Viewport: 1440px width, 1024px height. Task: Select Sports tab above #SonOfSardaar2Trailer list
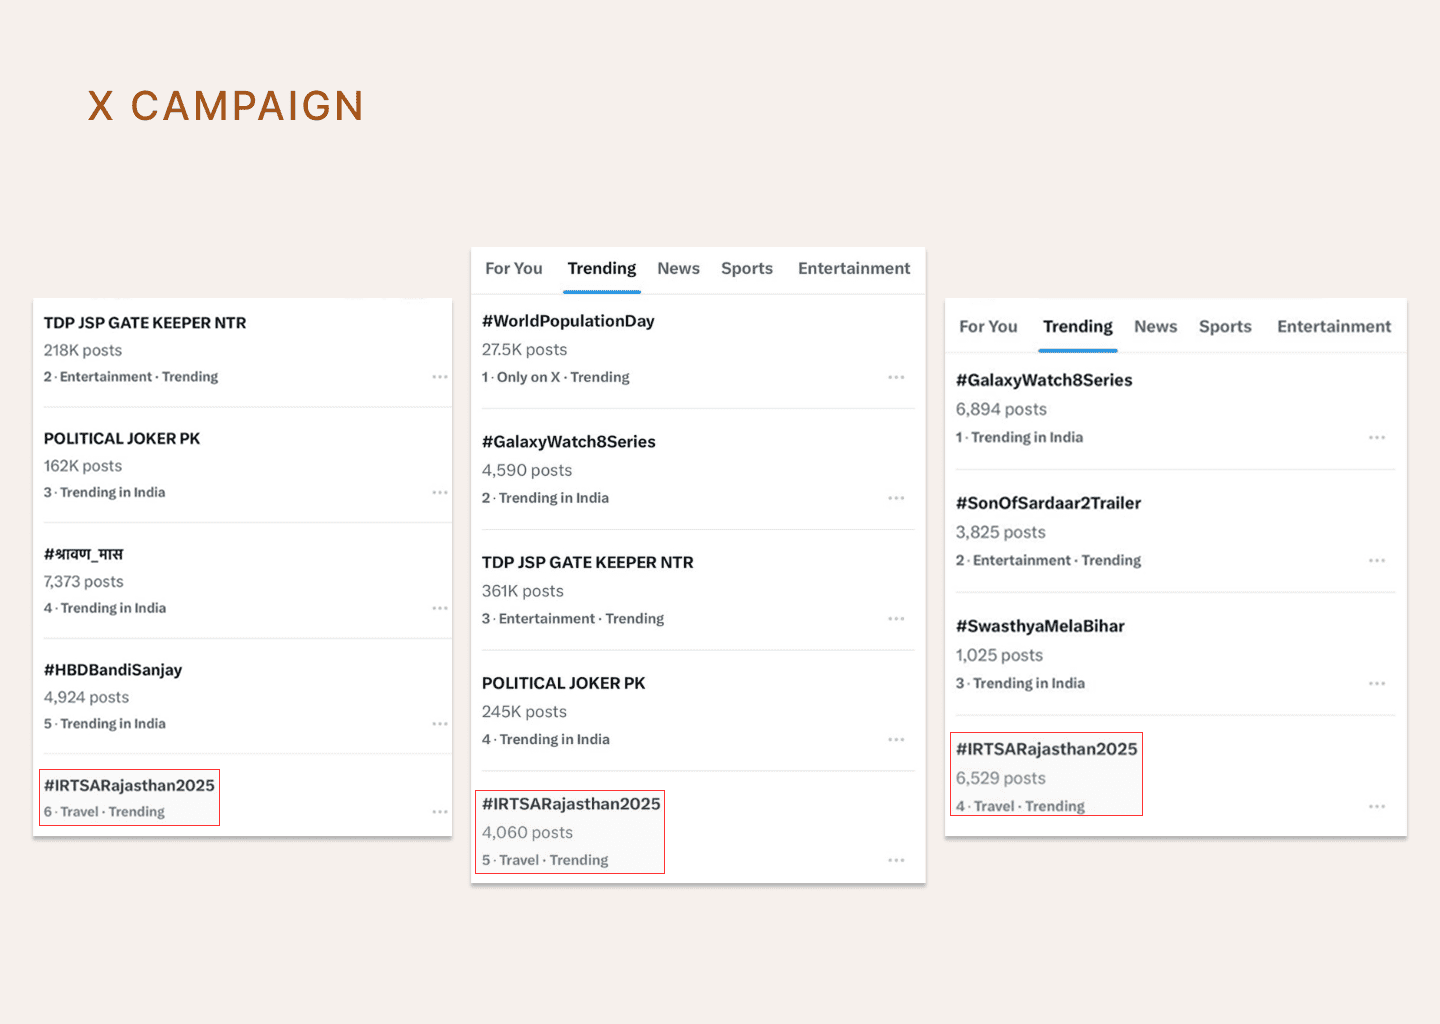(x=1225, y=326)
